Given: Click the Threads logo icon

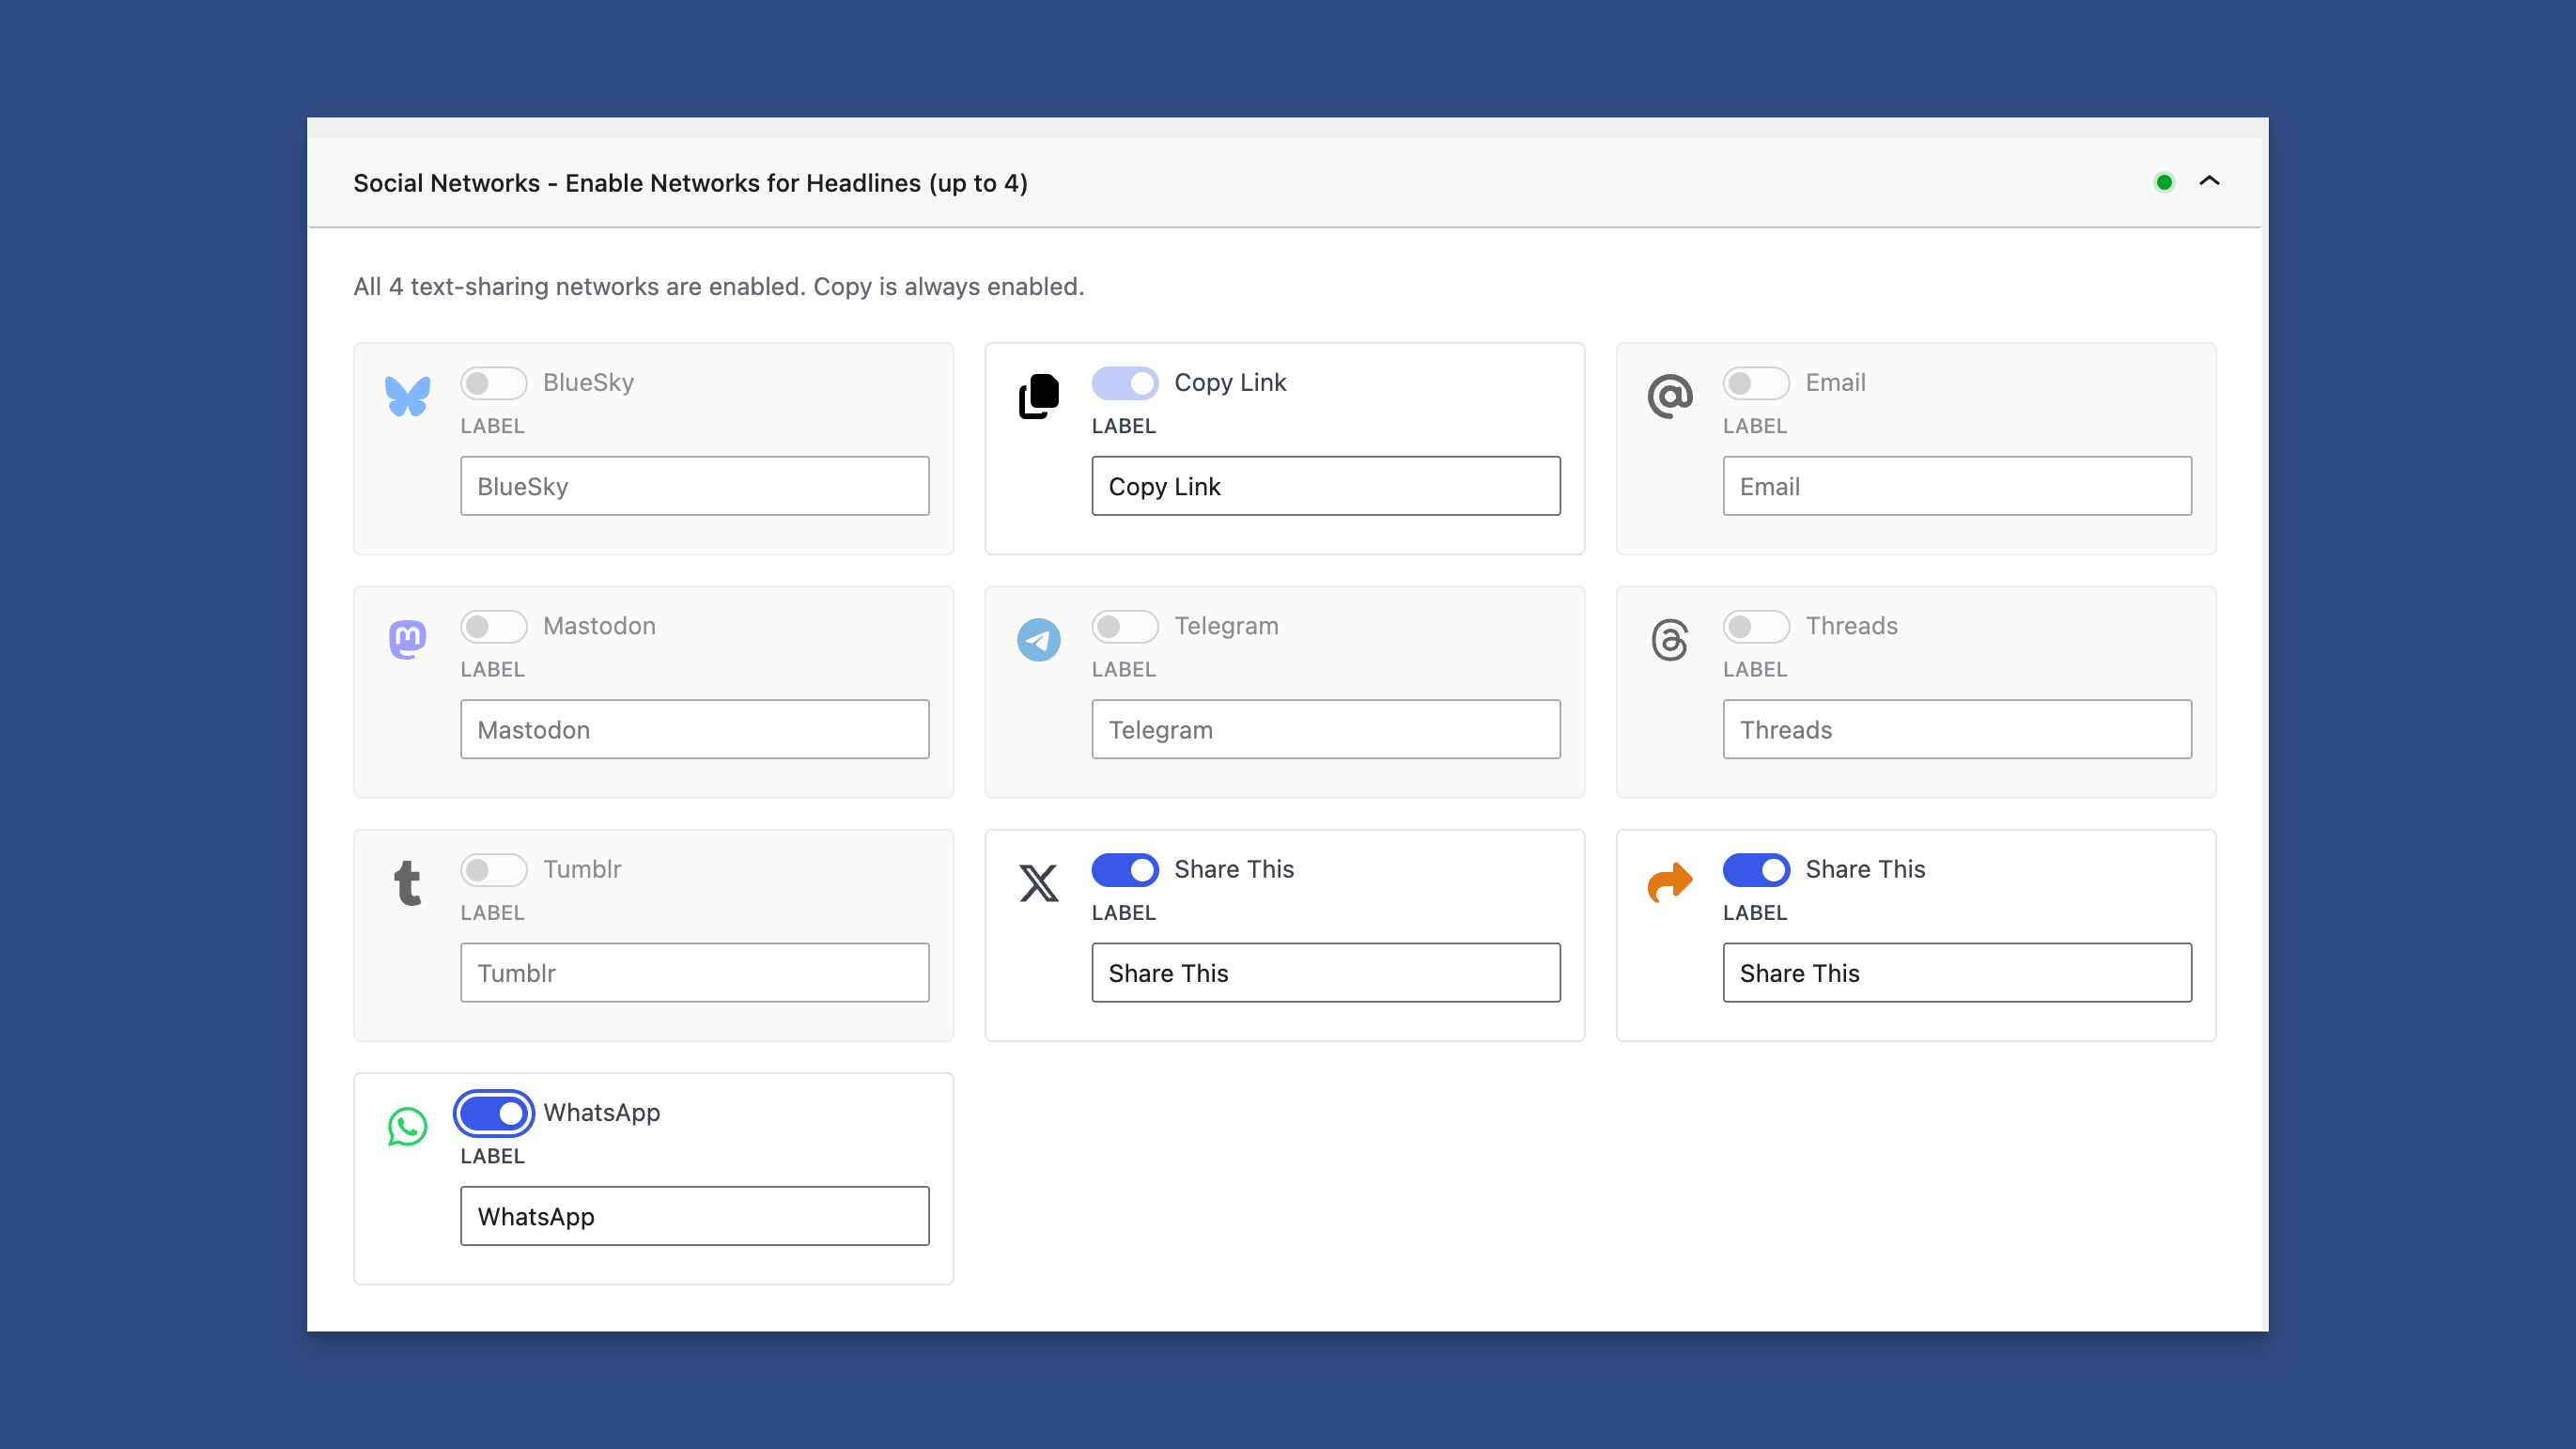Looking at the screenshot, I should [x=1669, y=639].
